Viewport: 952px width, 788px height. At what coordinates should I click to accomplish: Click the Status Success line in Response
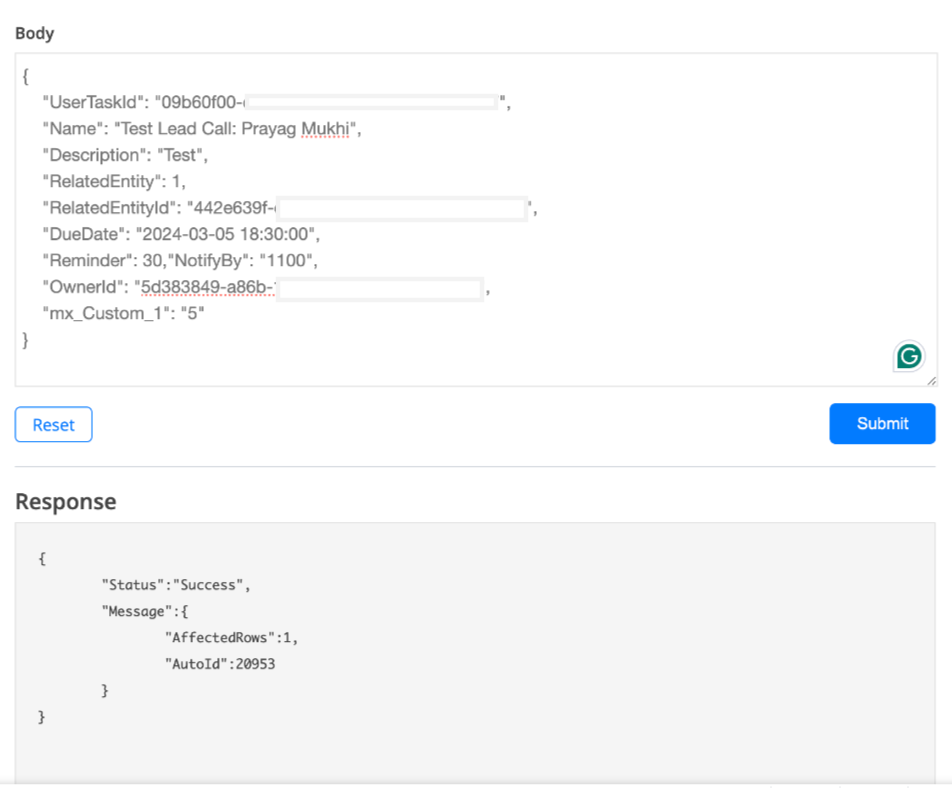tap(175, 585)
